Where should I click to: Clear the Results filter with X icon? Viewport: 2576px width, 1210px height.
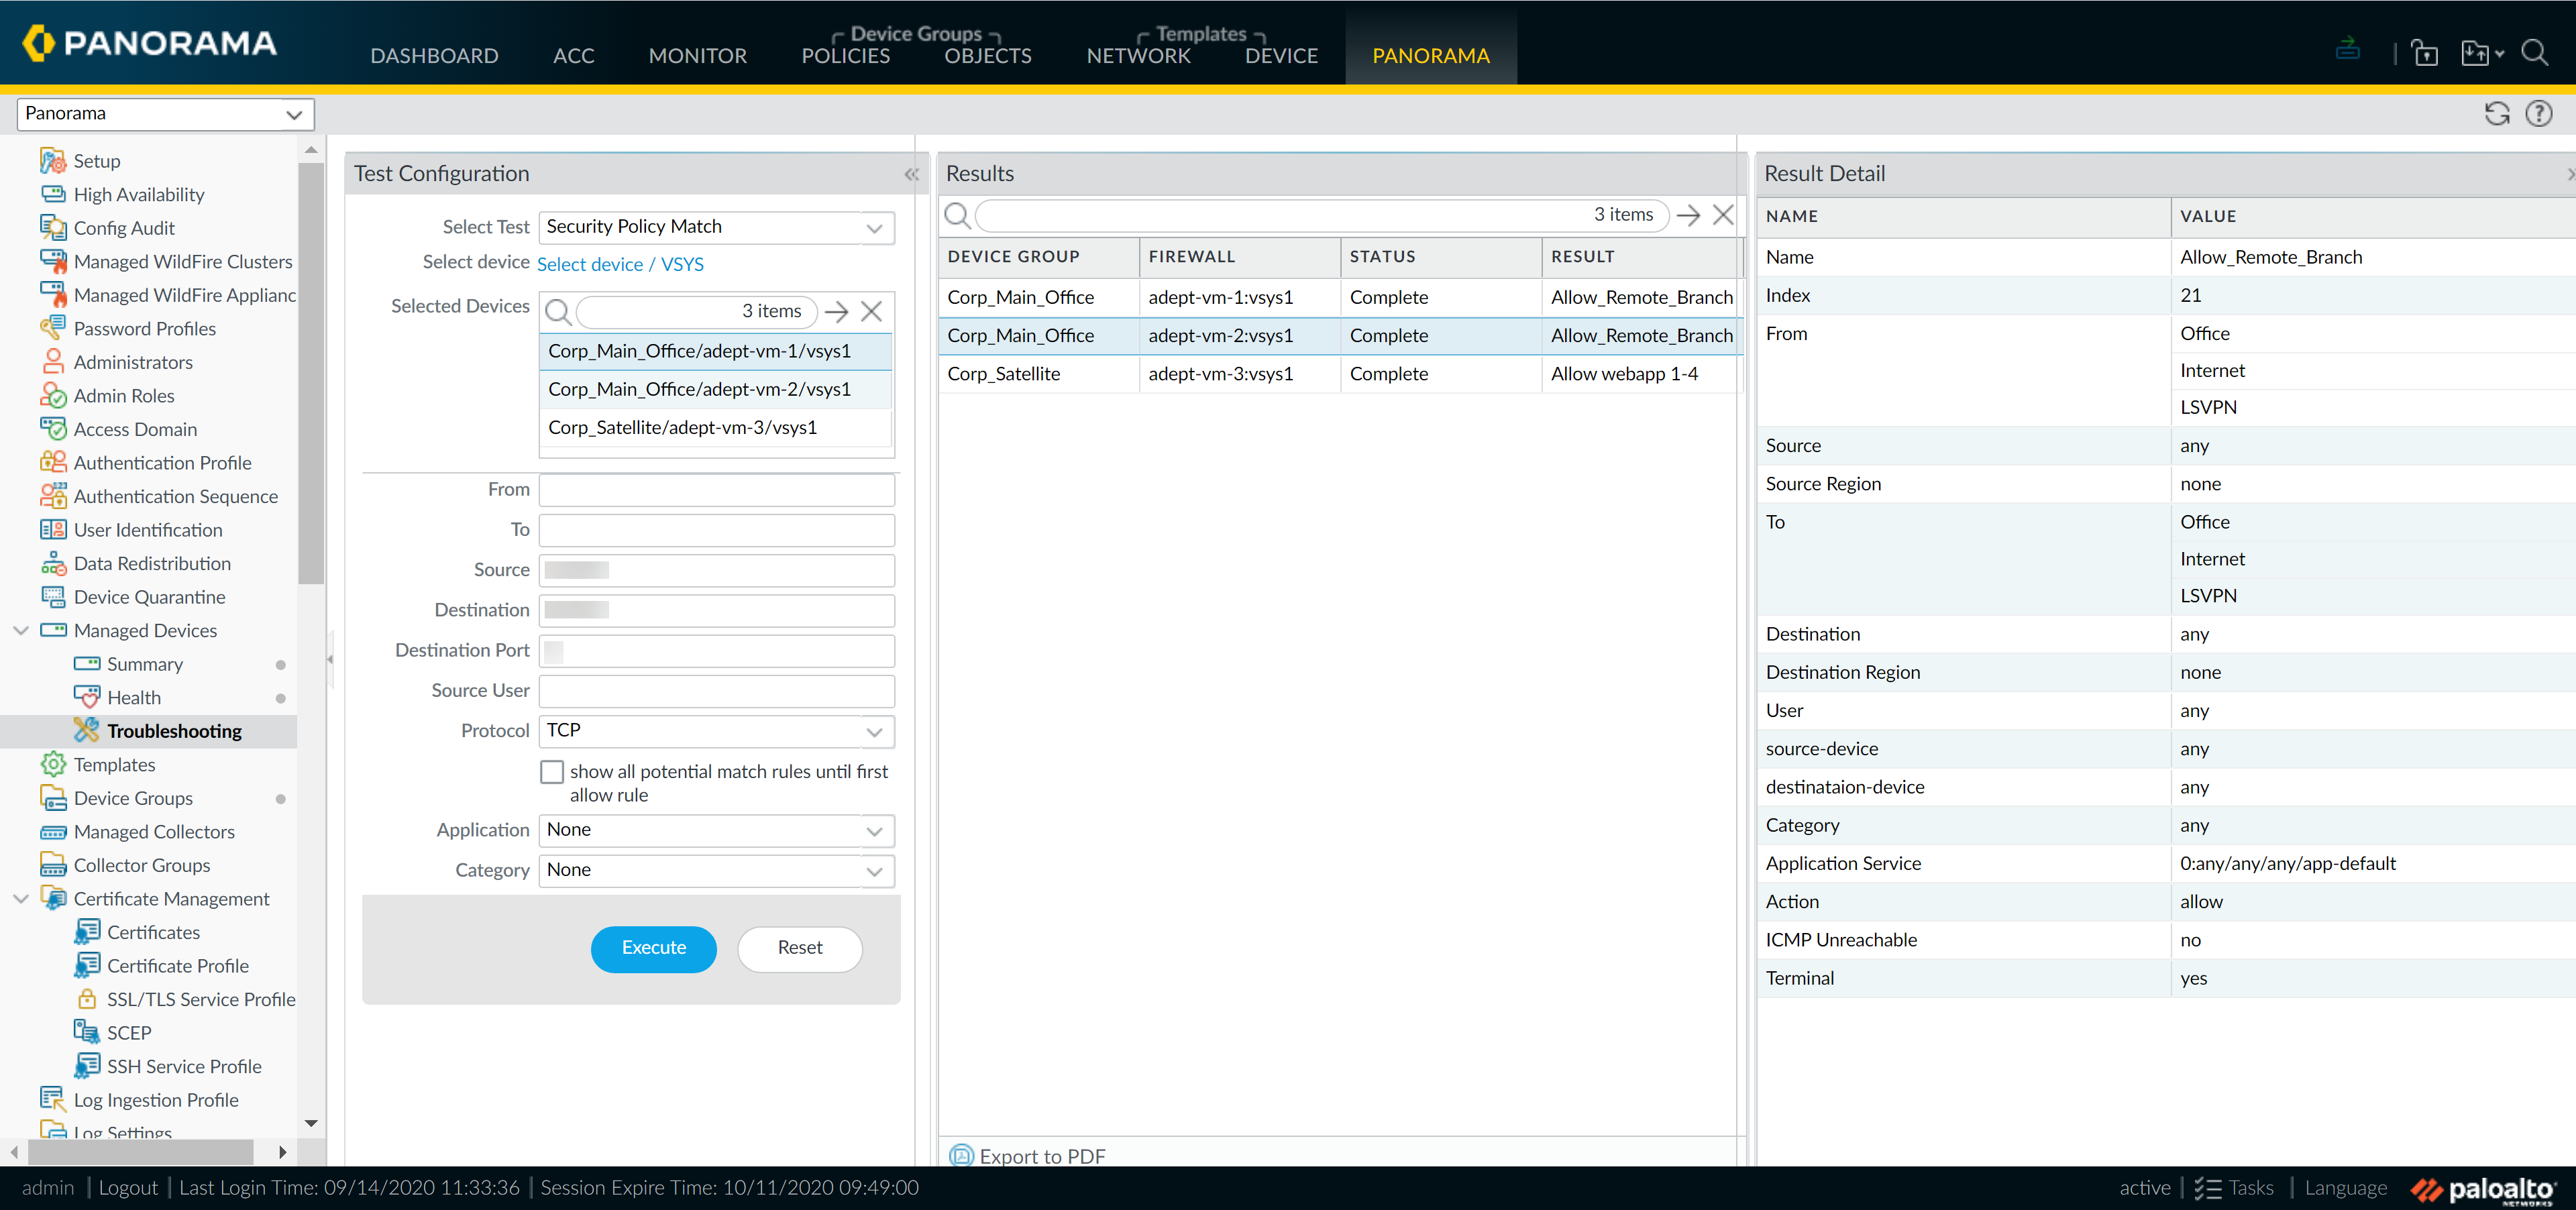click(1722, 215)
